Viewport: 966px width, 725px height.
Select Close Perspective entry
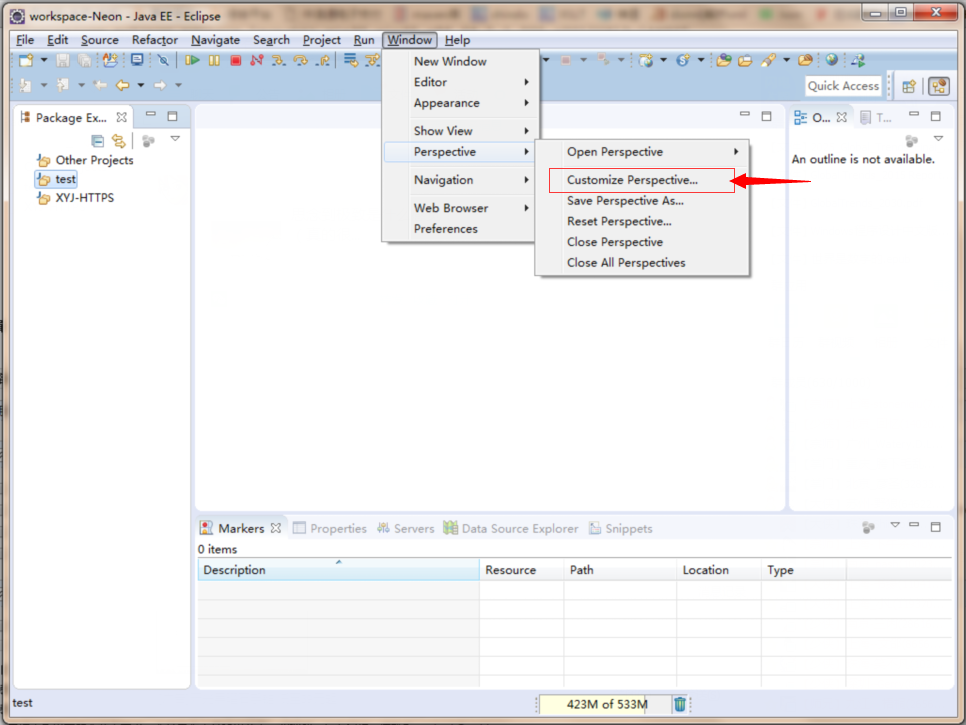[x=642, y=242]
